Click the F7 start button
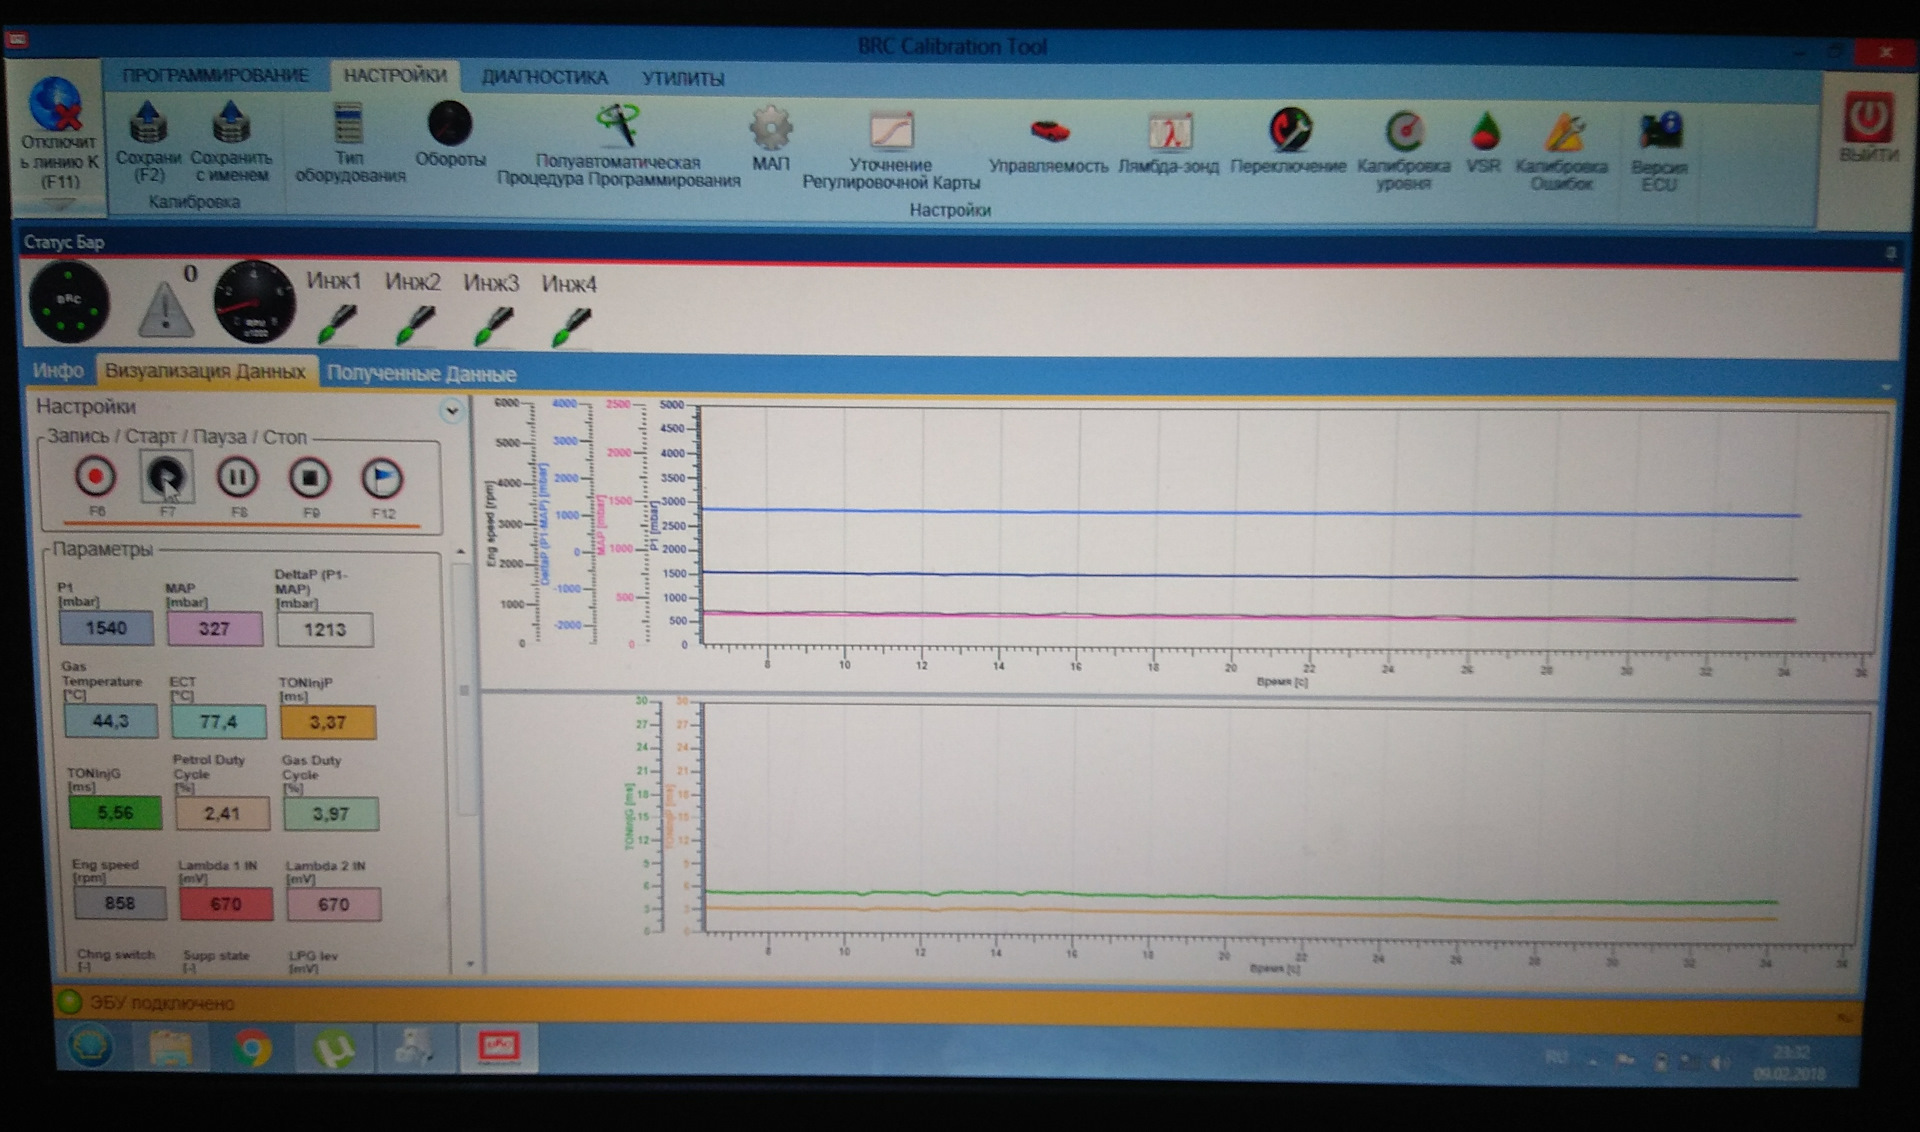The width and height of the screenshot is (1920, 1132). point(166,477)
